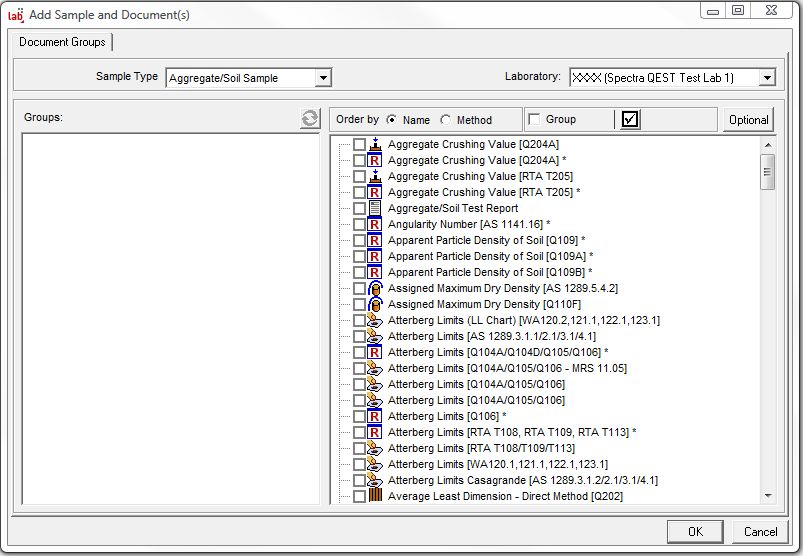This screenshot has width=803, height=556.
Task: Click the Optional button
Action: coord(748,120)
